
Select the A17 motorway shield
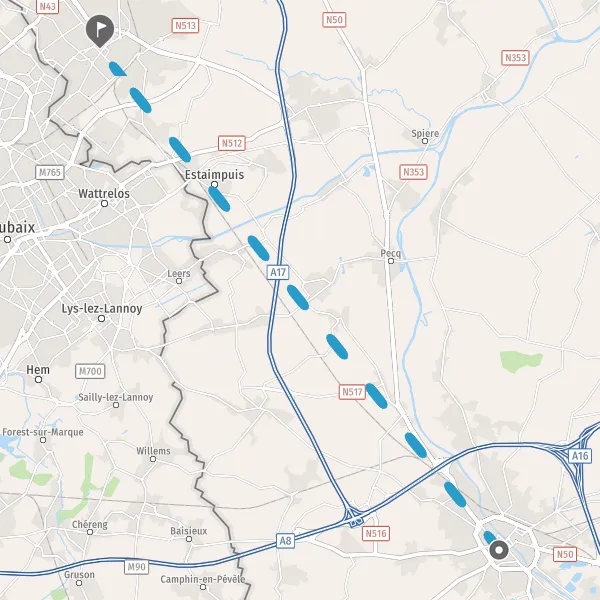(278, 272)
